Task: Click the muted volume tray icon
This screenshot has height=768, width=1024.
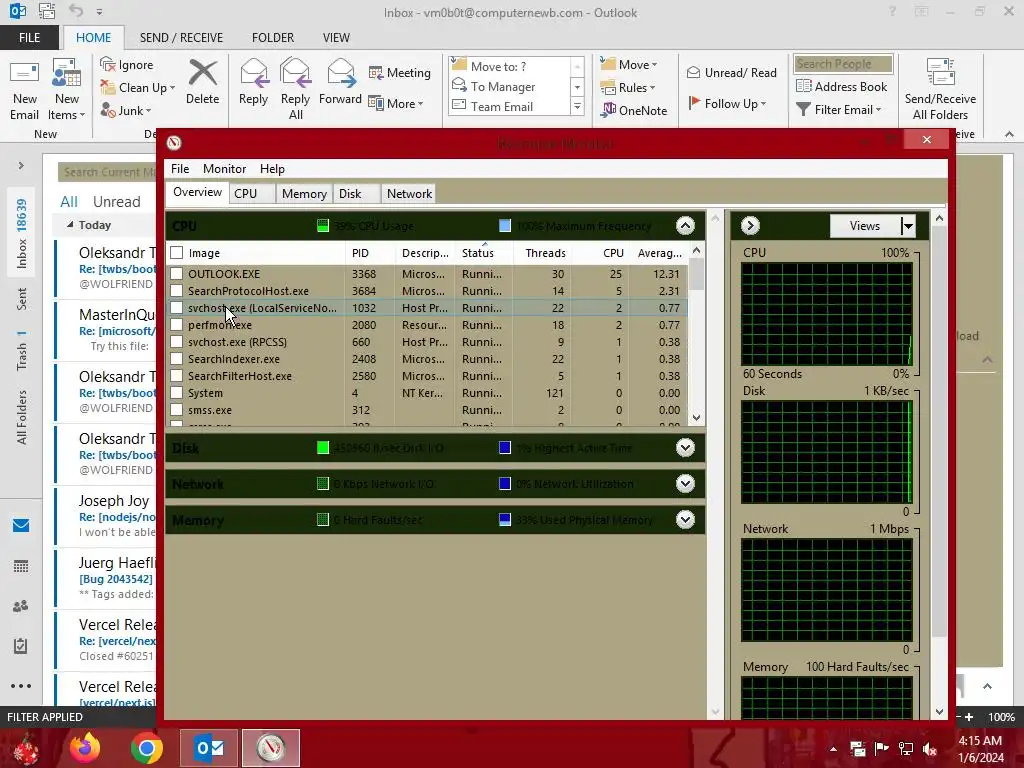Action: pyautogui.click(x=930, y=749)
